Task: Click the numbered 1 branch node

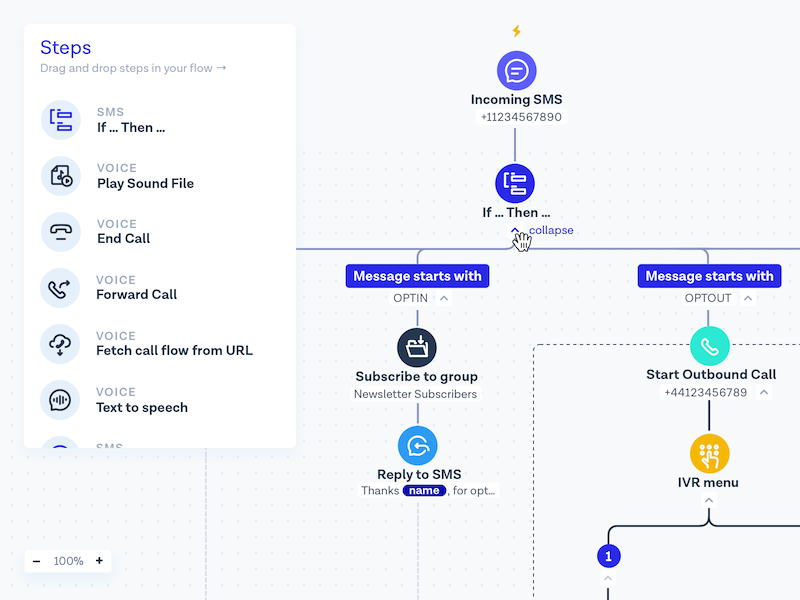Action: (x=609, y=555)
